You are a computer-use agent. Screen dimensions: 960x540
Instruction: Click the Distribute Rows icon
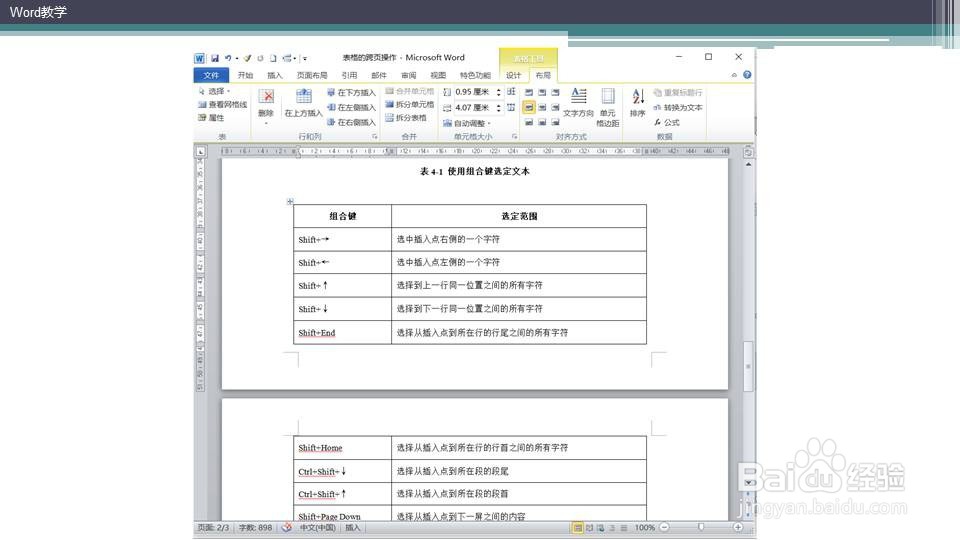click(x=511, y=92)
